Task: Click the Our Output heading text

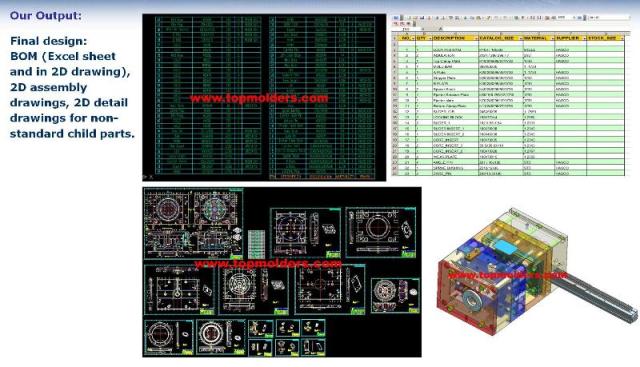Action: pyautogui.click(x=46, y=16)
